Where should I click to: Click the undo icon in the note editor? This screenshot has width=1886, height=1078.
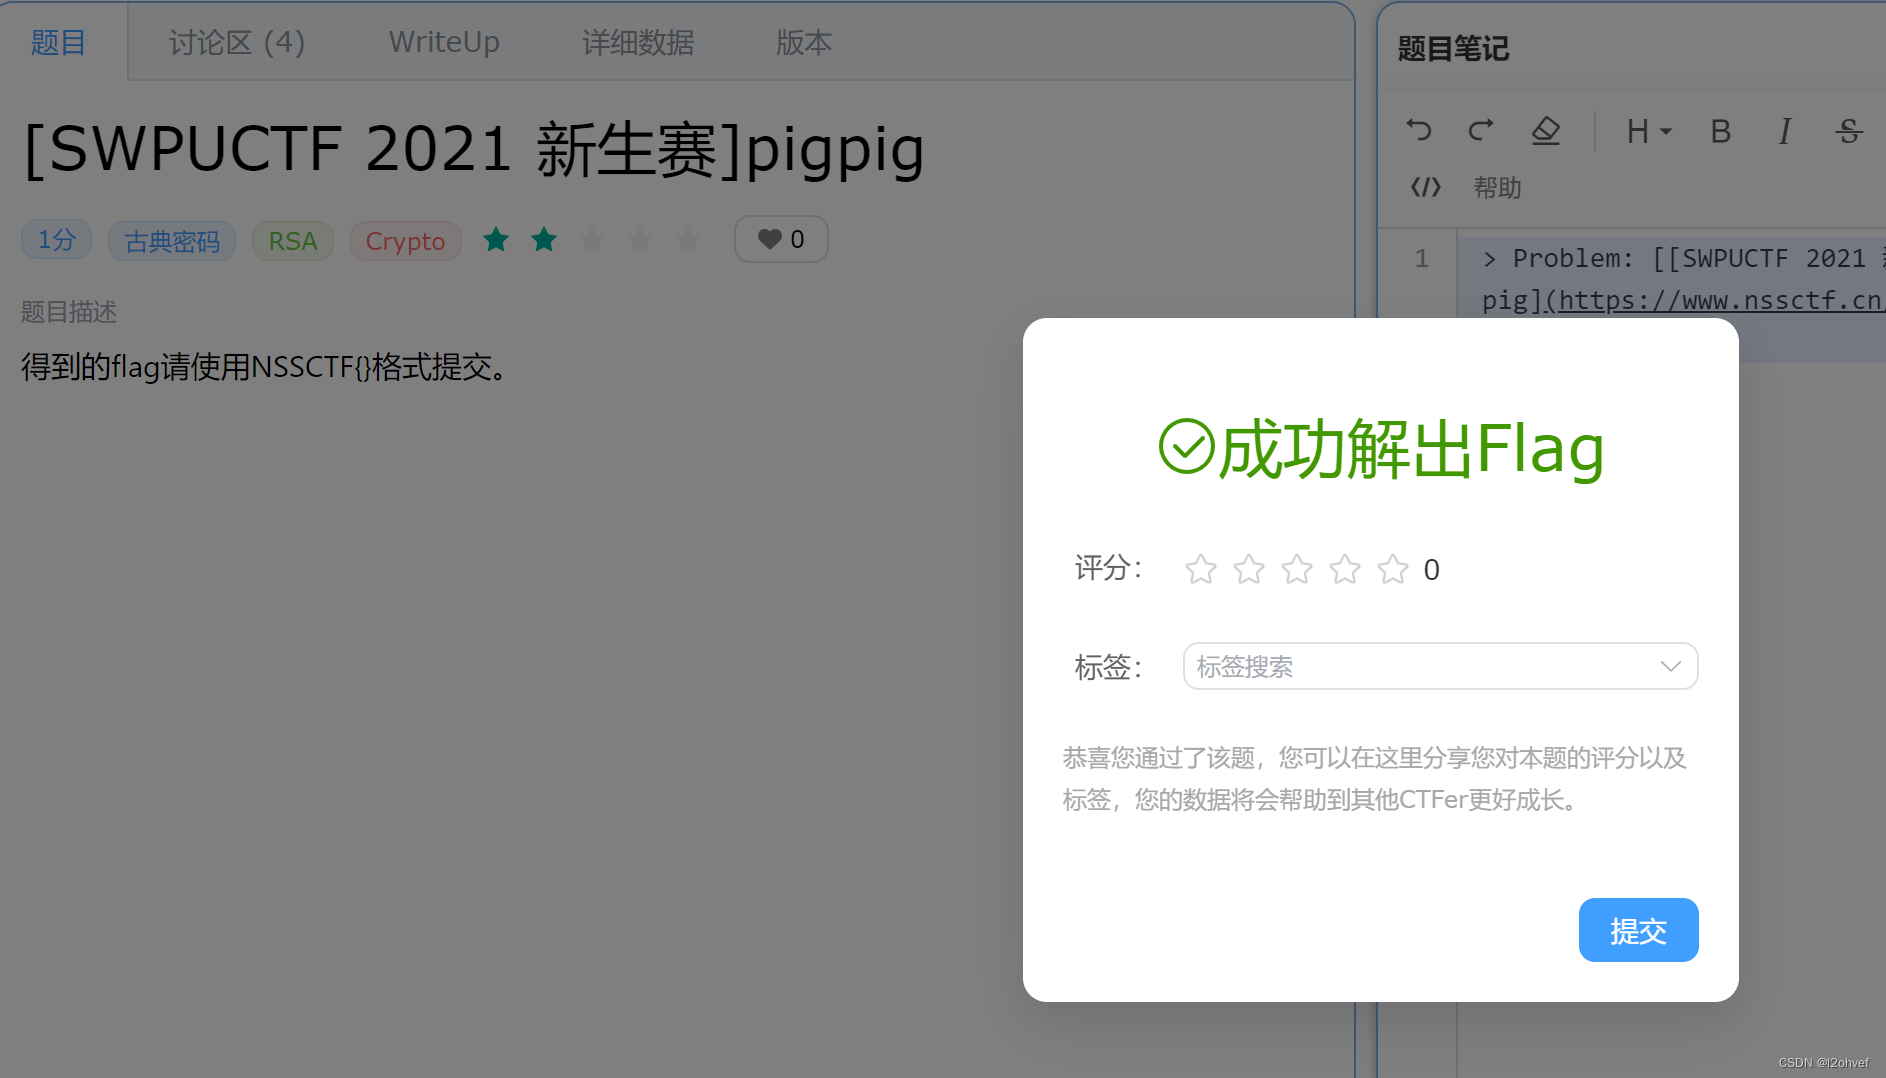[x=1420, y=130]
